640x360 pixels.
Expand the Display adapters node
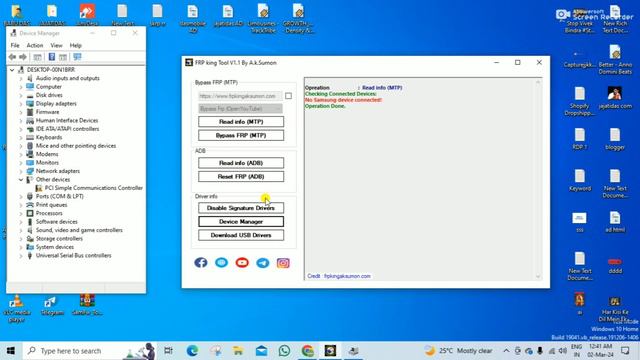pos(21,104)
